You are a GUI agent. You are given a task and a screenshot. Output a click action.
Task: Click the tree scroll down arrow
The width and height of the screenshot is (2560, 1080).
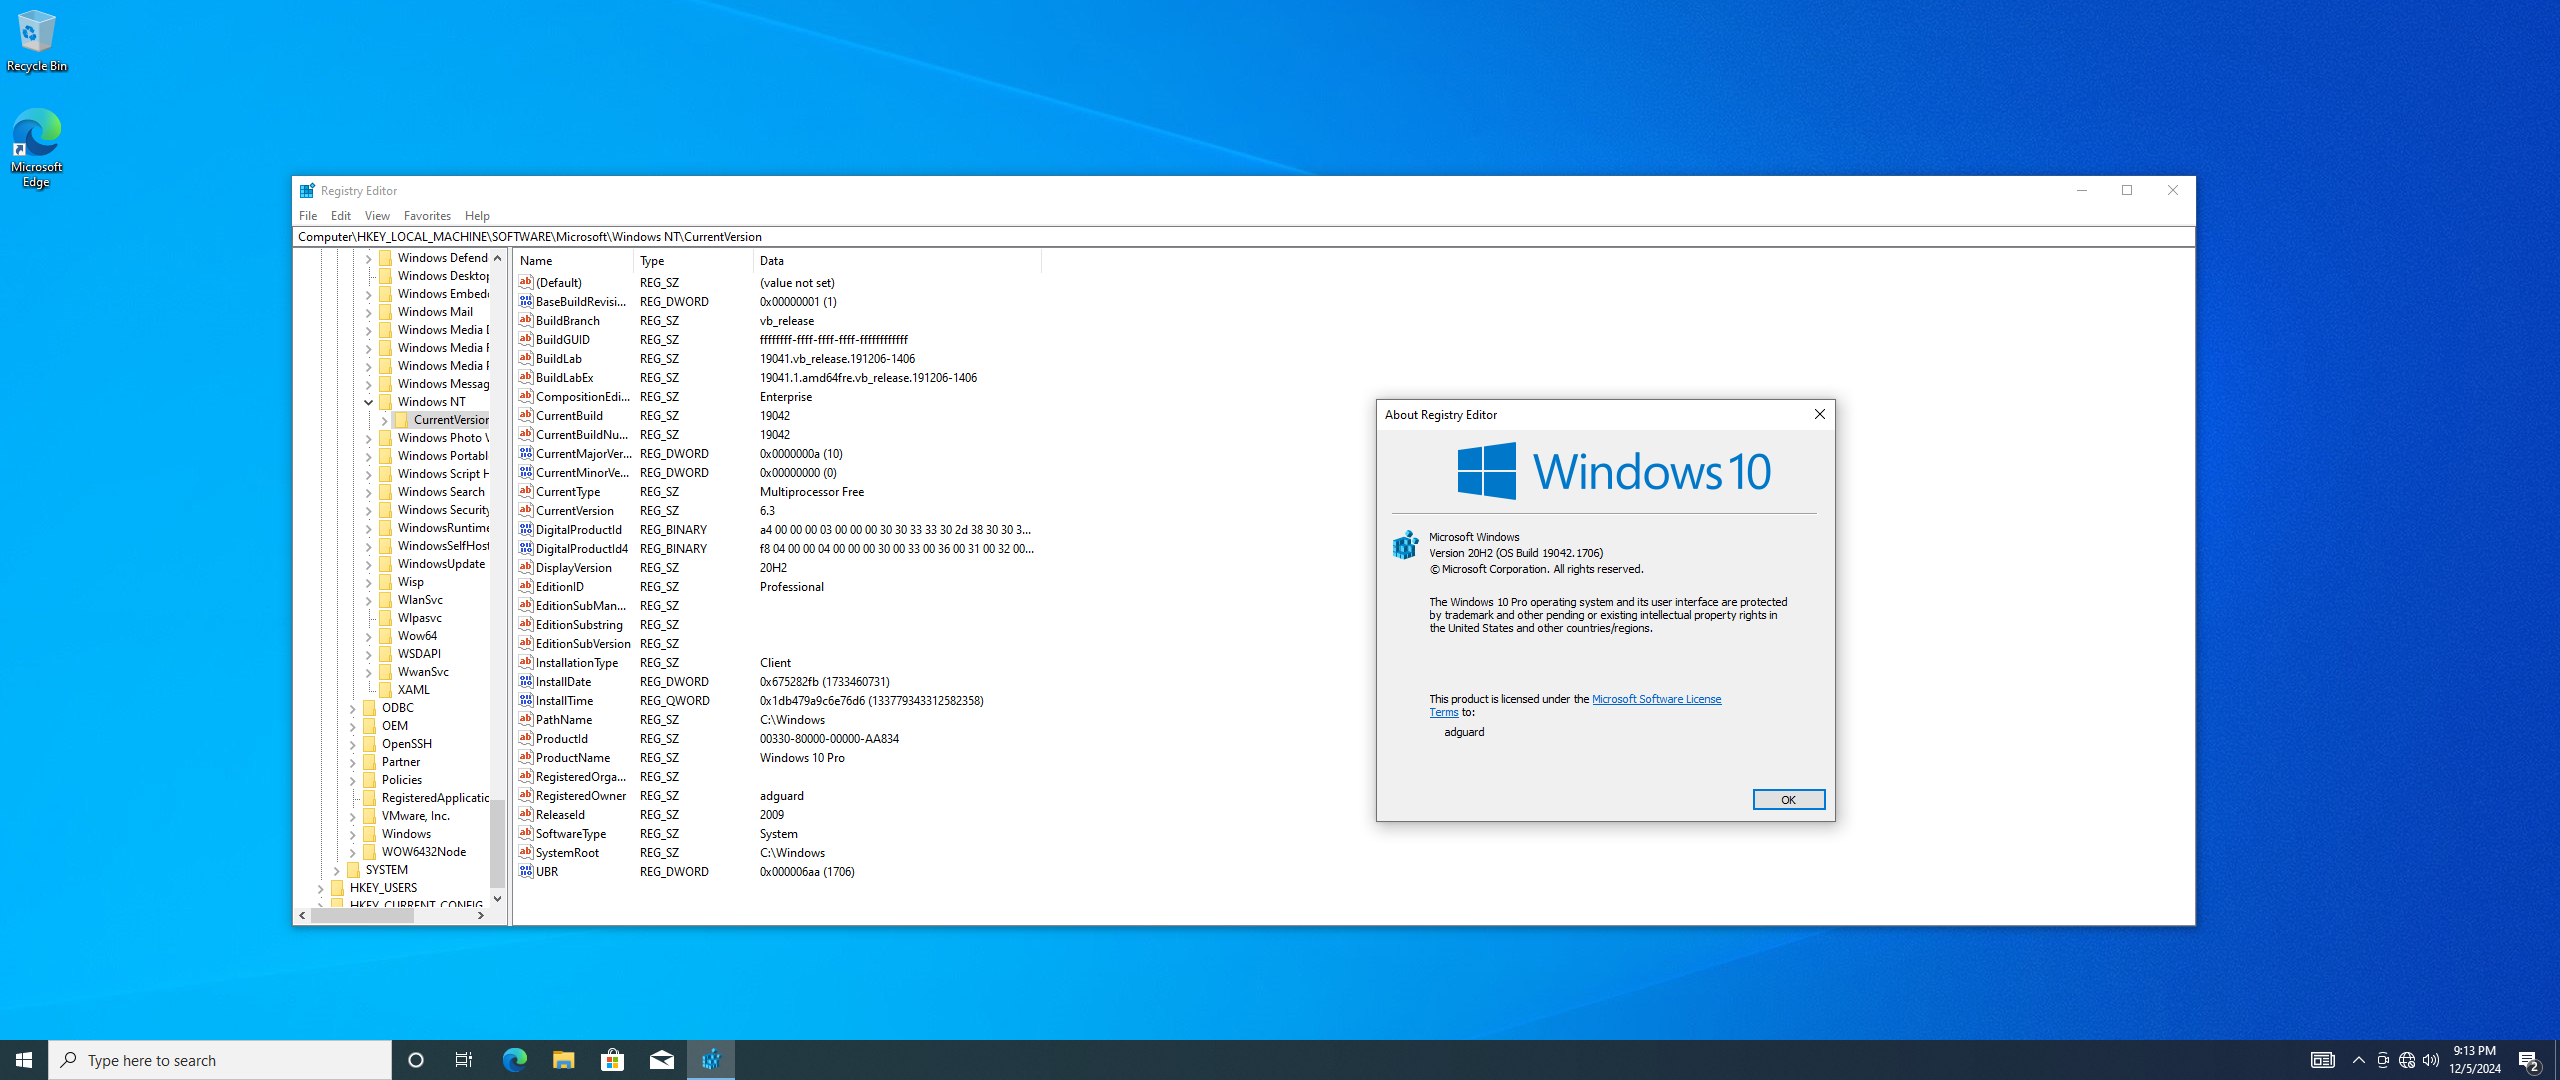coord(497,899)
